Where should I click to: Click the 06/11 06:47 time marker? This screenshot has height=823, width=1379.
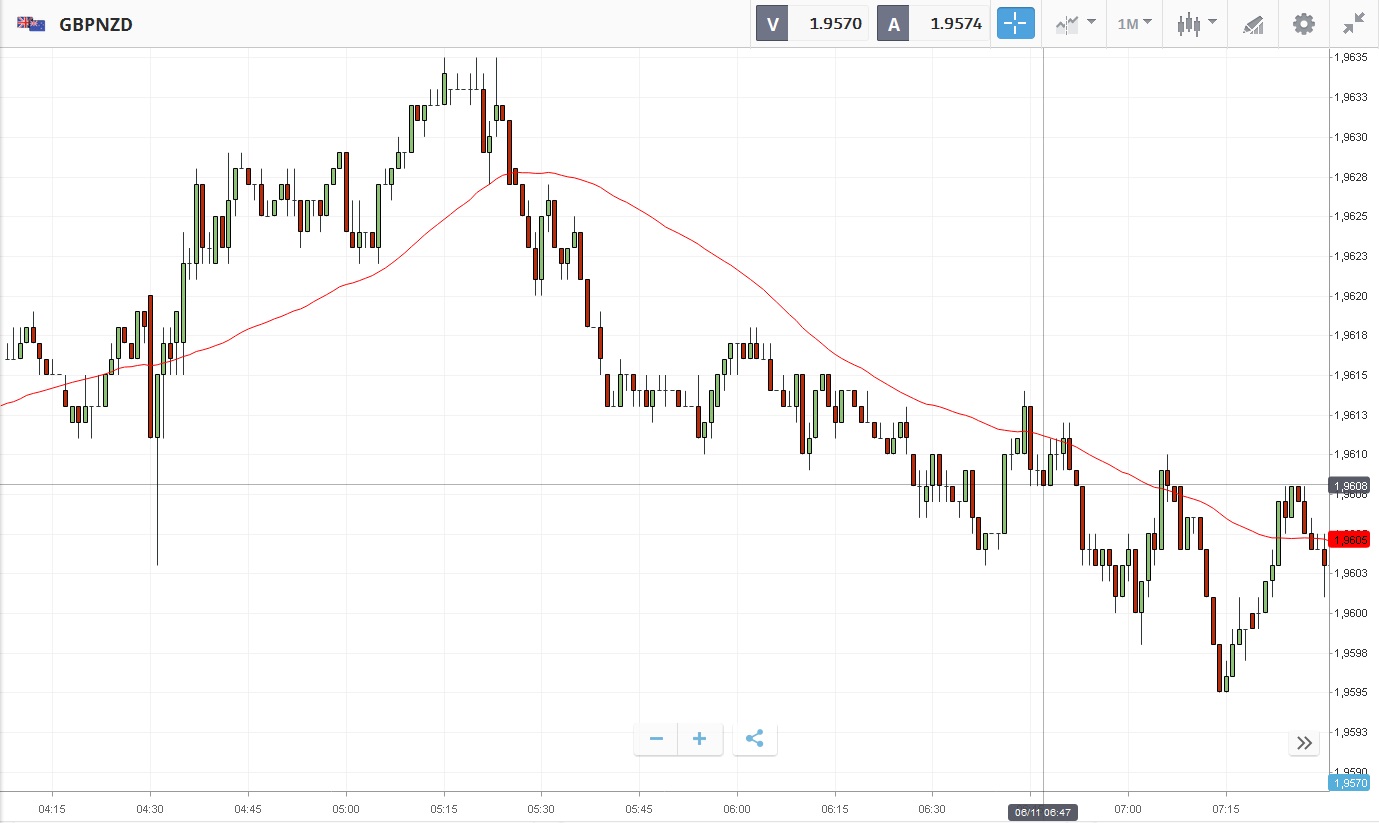[1042, 812]
